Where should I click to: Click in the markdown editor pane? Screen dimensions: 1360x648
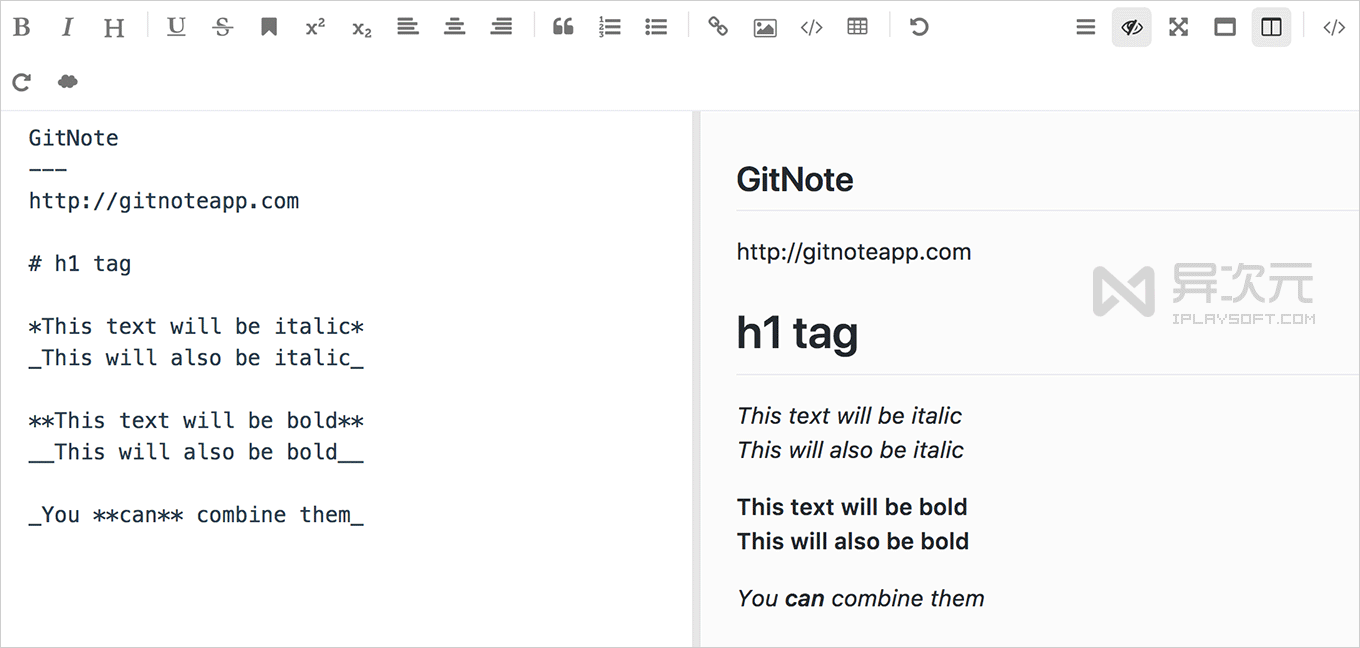tap(300, 400)
